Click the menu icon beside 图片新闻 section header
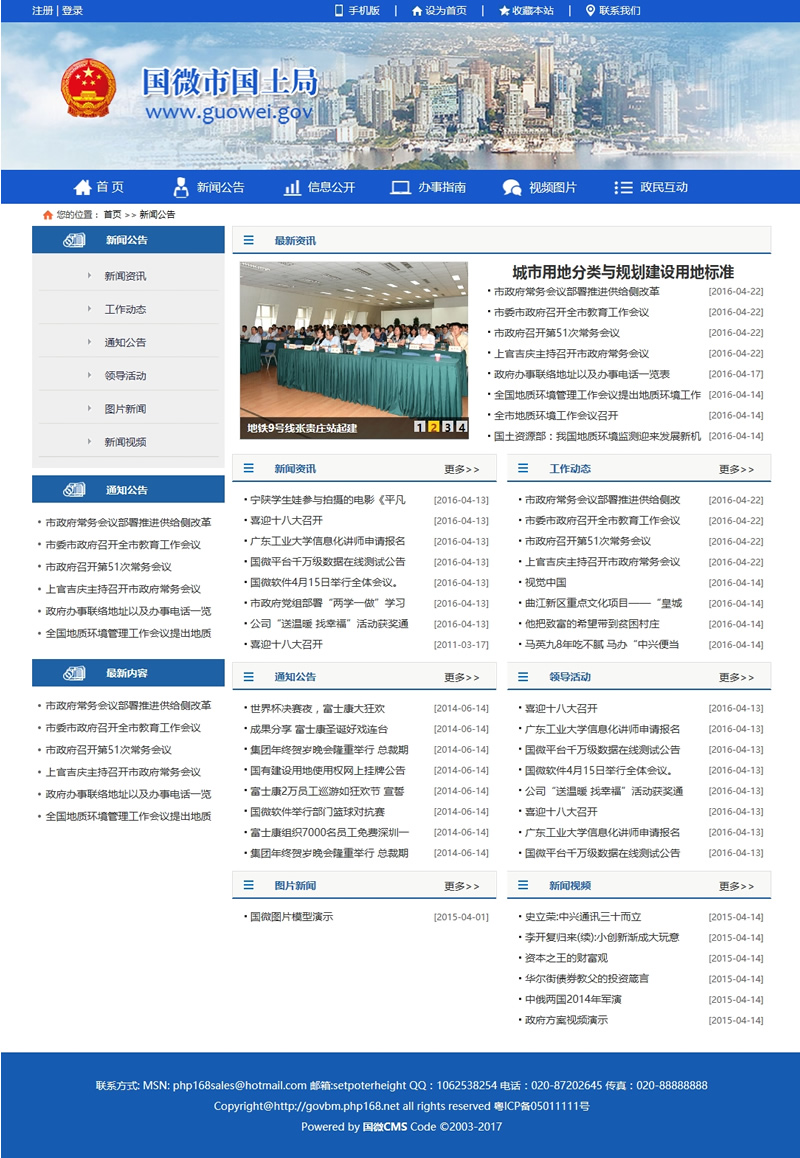Image resolution: width=800 pixels, height=1158 pixels. (x=249, y=885)
